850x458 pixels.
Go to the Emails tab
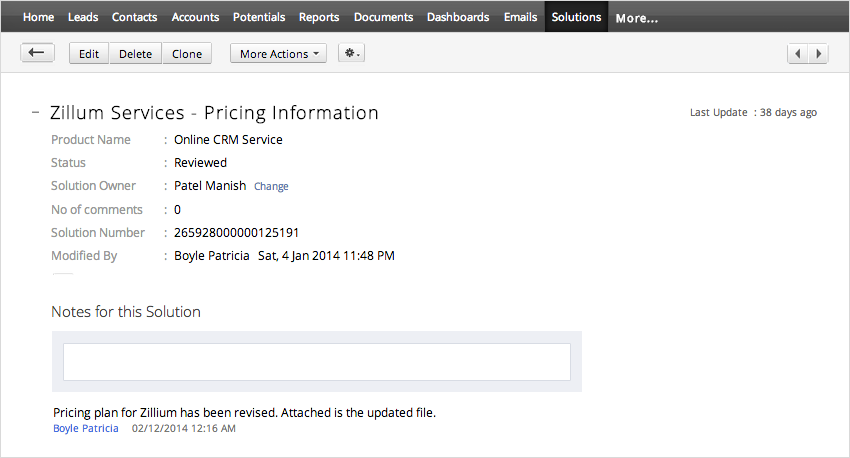(x=520, y=17)
